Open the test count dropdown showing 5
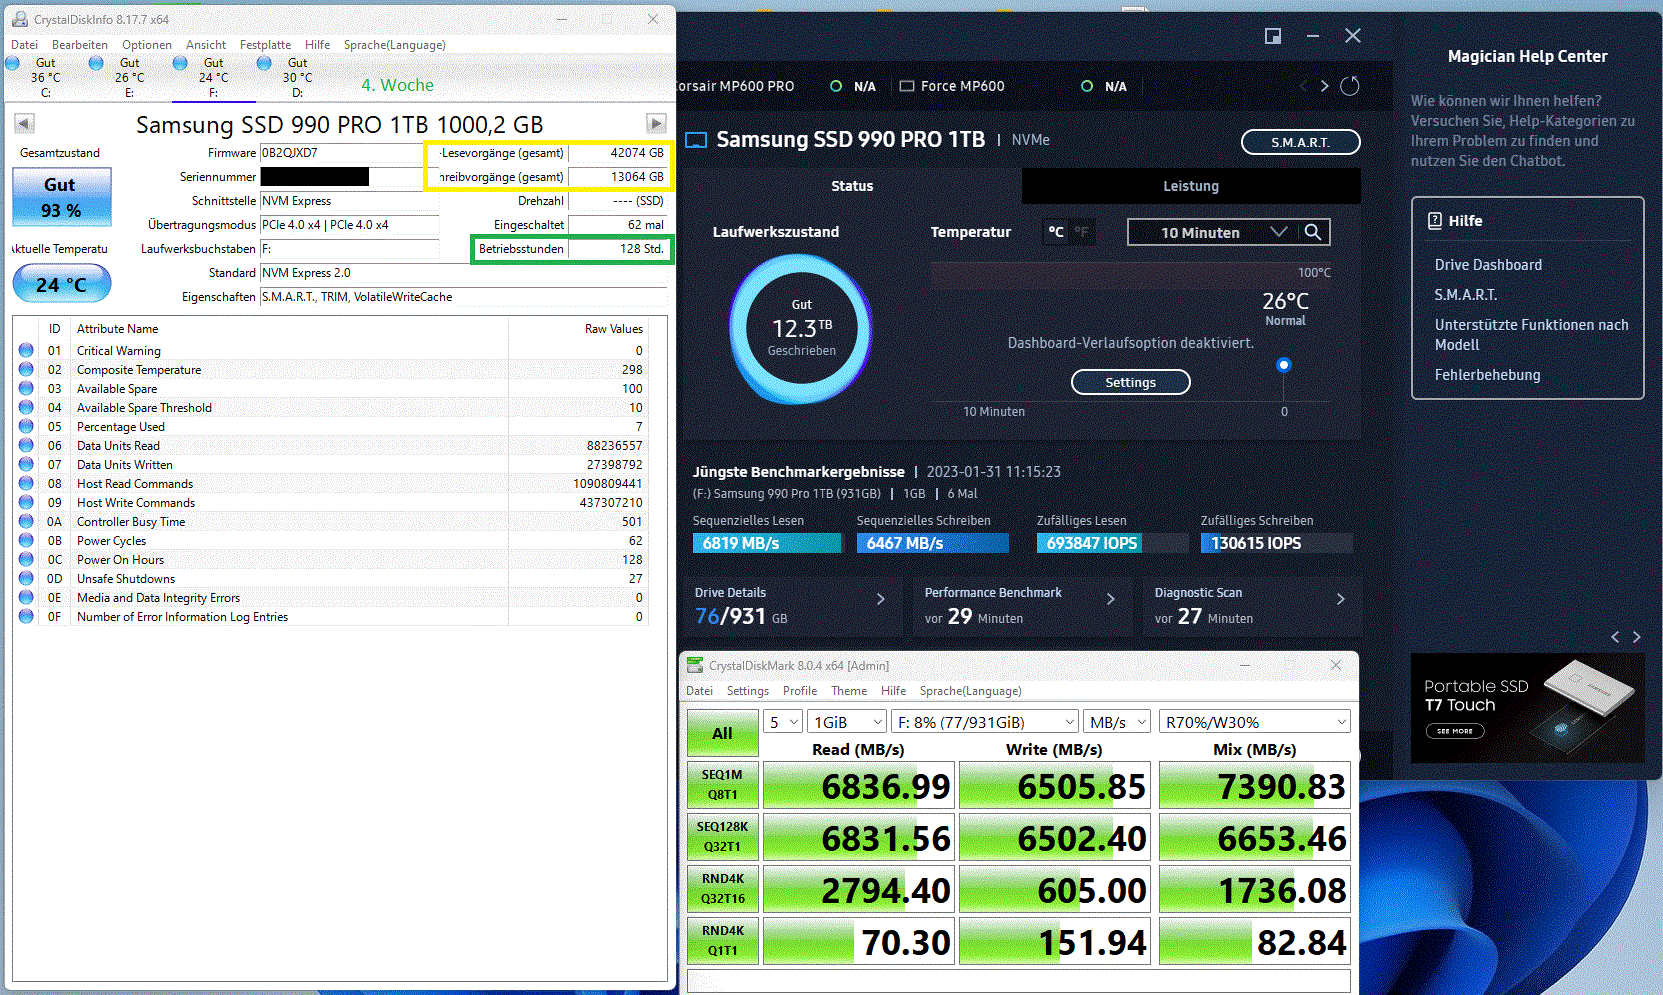 tap(783, 722)
